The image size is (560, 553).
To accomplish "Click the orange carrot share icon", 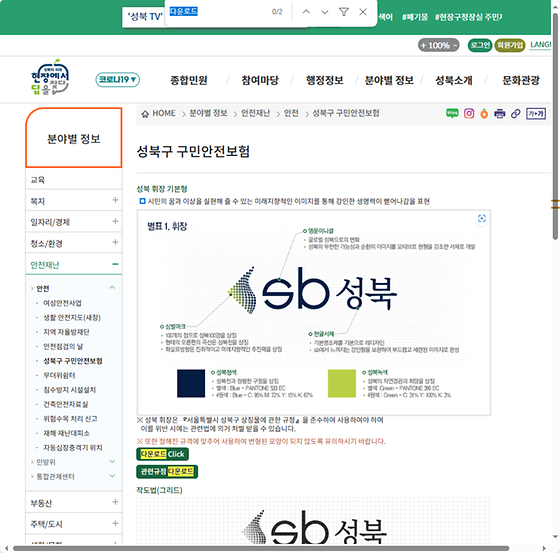I will (484, 114).
